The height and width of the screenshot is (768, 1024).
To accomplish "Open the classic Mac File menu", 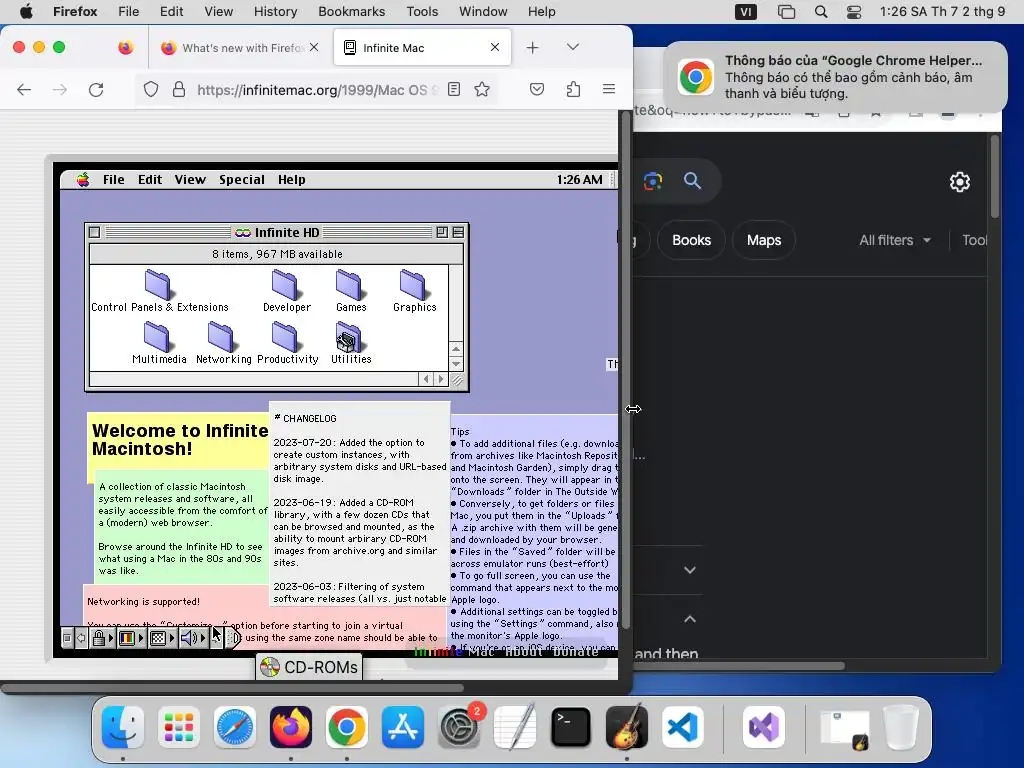I will pos(114,180).
